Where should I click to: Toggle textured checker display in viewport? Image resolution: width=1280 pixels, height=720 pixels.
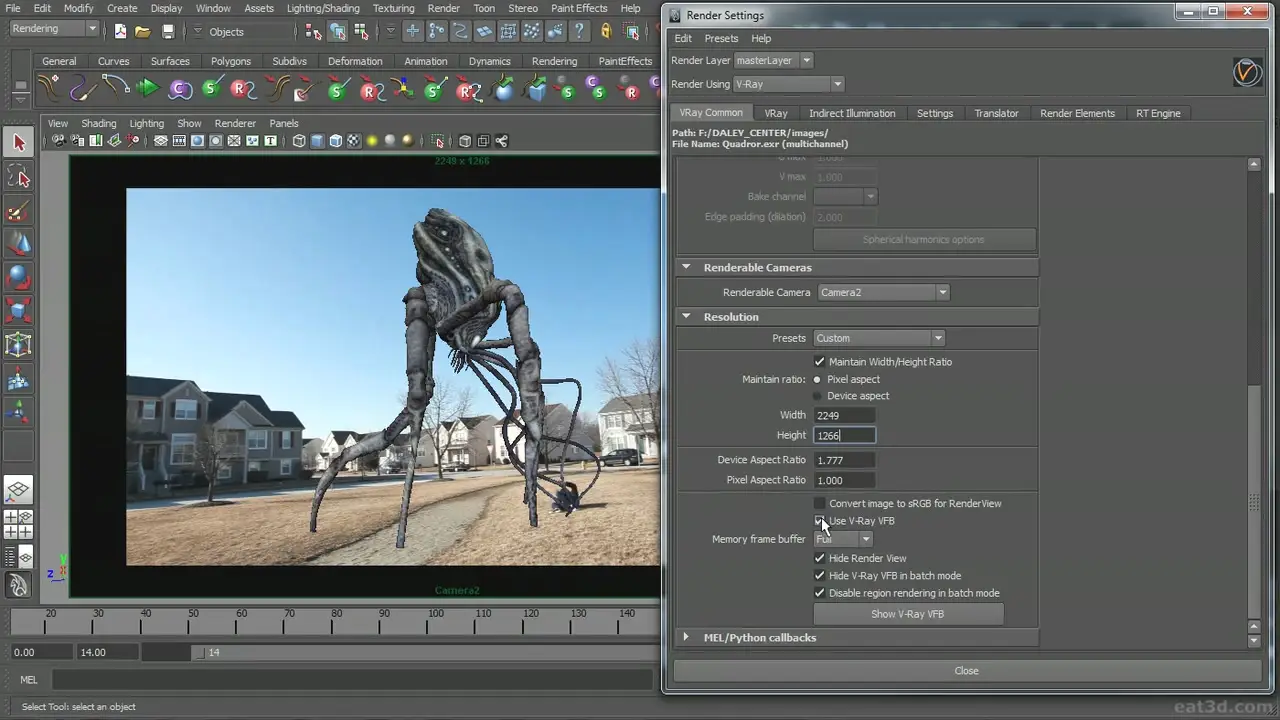pos(354,141)
